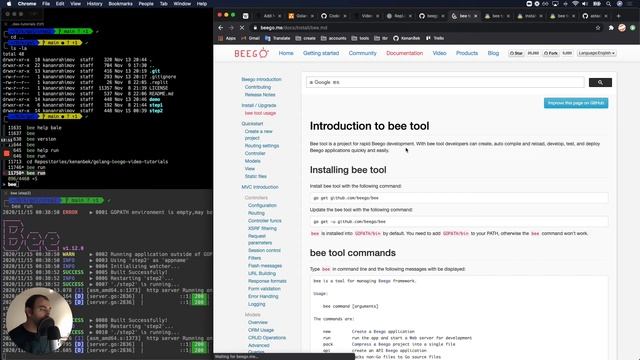Viewport: 640px width, 360px height.
Task: Switch to the Golang browser tab
Action: (301, 16)
